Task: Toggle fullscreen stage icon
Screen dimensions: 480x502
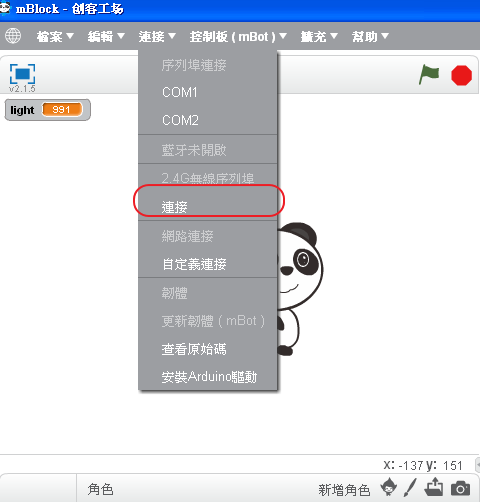Action: [22, 74]
